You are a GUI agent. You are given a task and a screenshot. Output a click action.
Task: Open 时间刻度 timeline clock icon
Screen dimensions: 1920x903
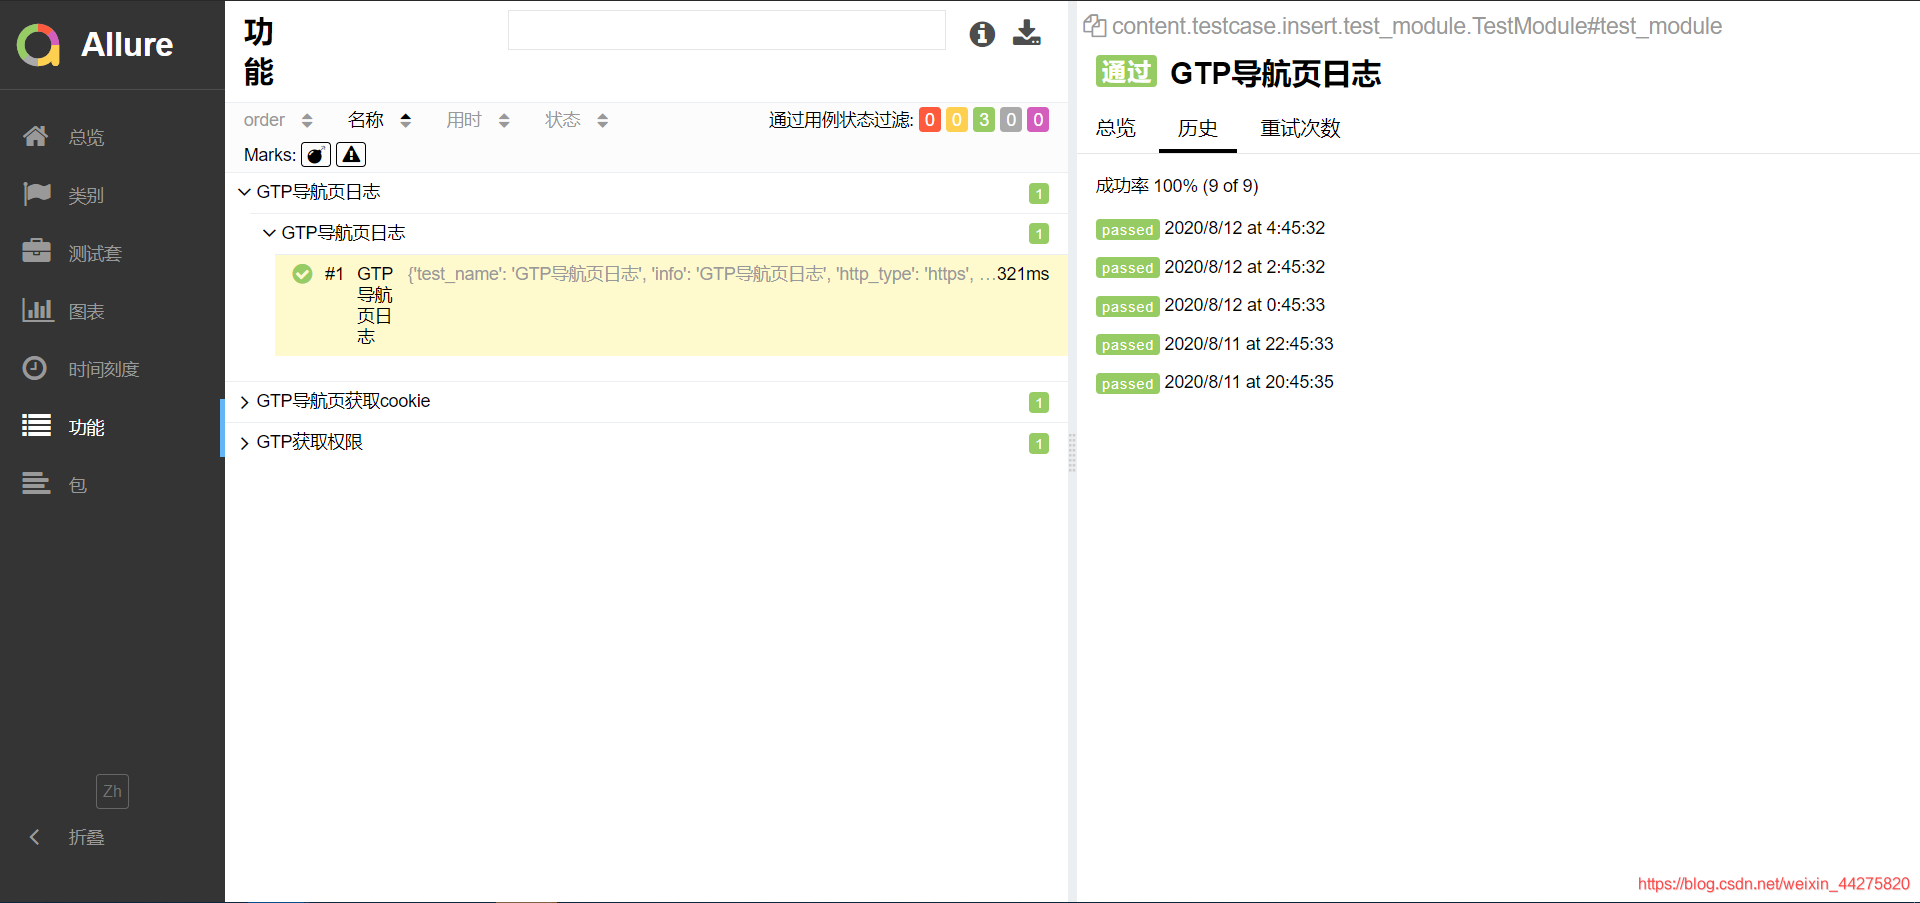[35, 368]
